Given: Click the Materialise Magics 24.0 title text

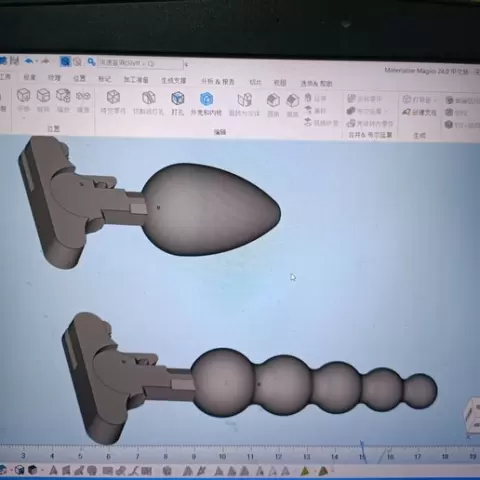Looking at the screenshot, I should pos(426,71).
